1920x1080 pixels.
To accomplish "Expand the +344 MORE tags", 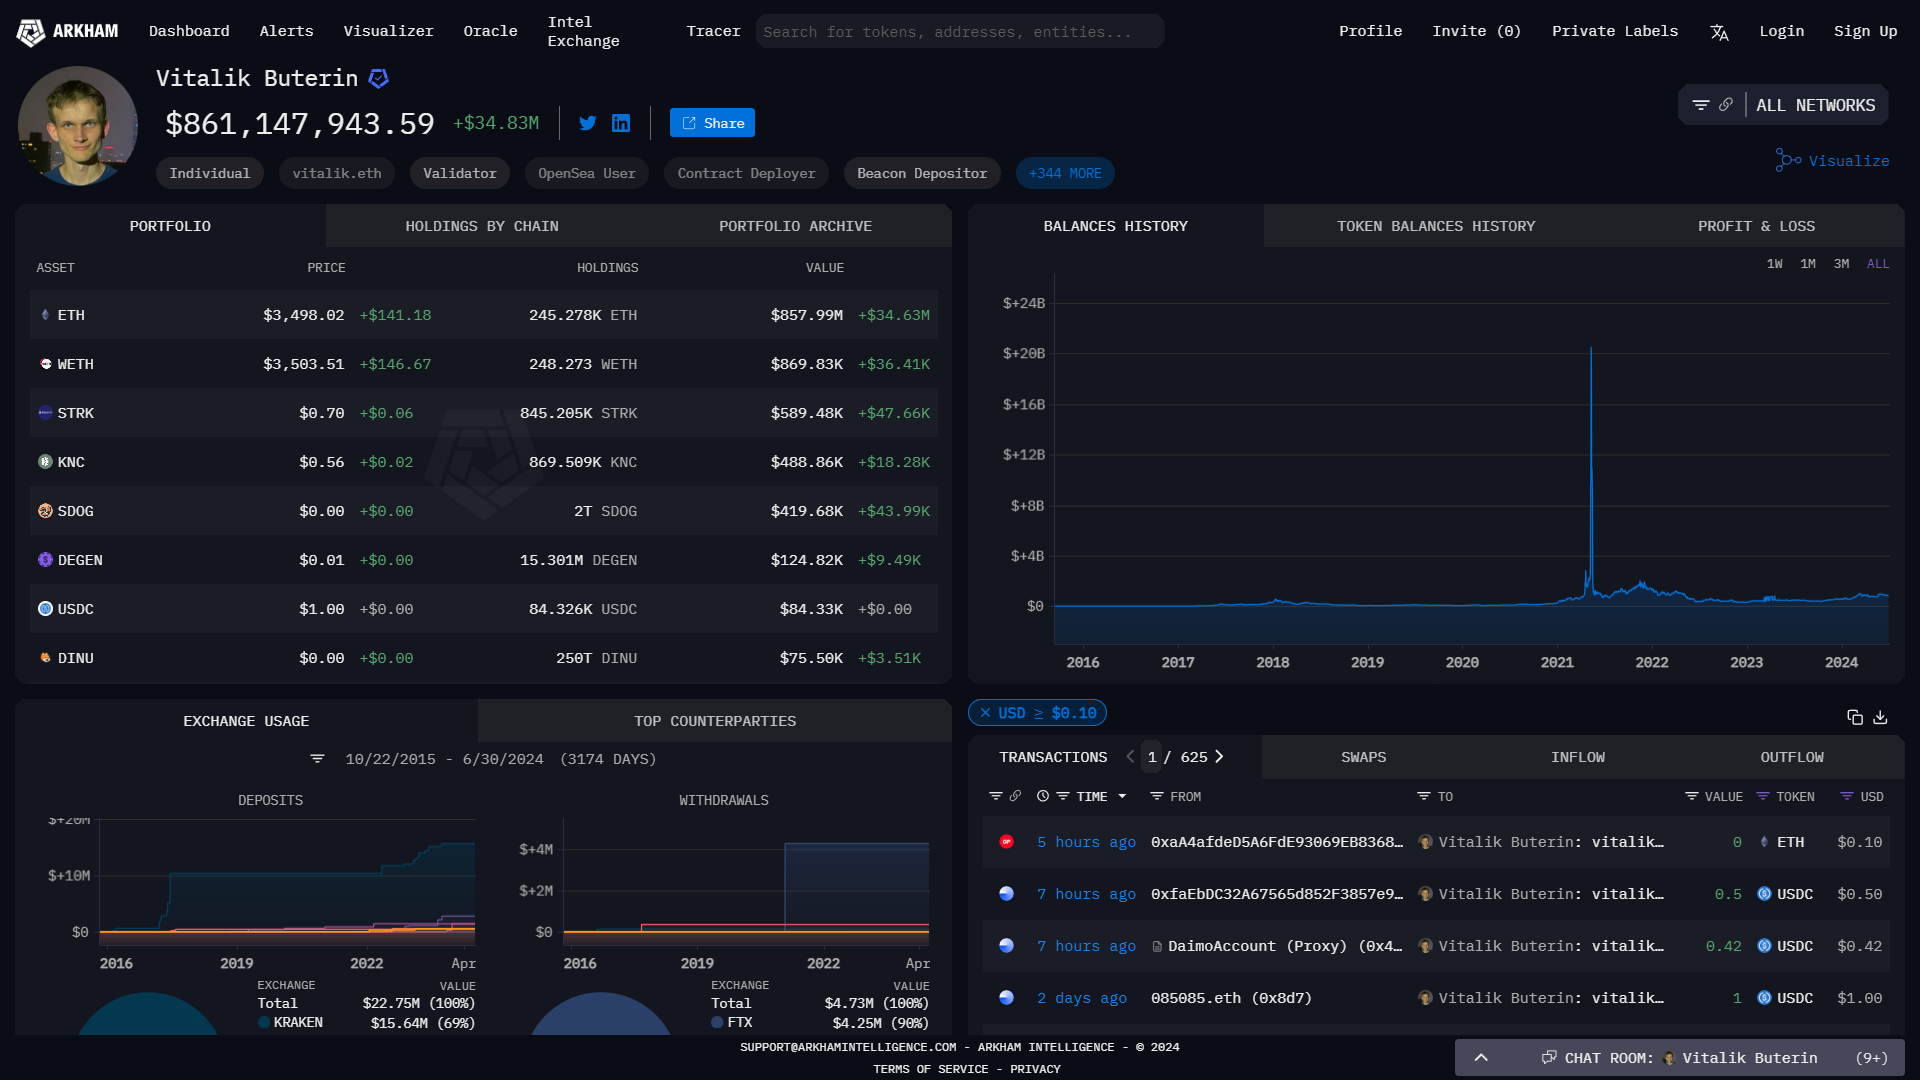I will [x=1065, y=173].
